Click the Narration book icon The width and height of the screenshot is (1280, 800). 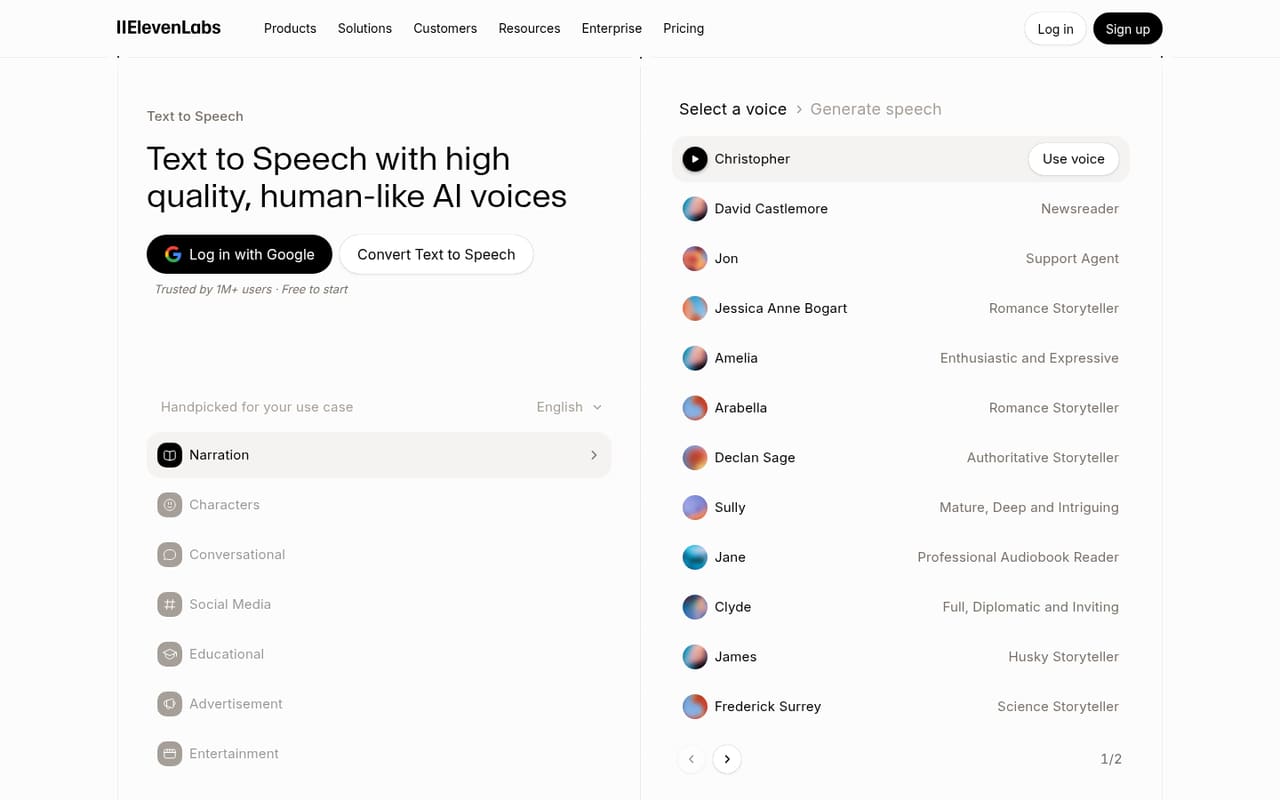tap(170, 455)
